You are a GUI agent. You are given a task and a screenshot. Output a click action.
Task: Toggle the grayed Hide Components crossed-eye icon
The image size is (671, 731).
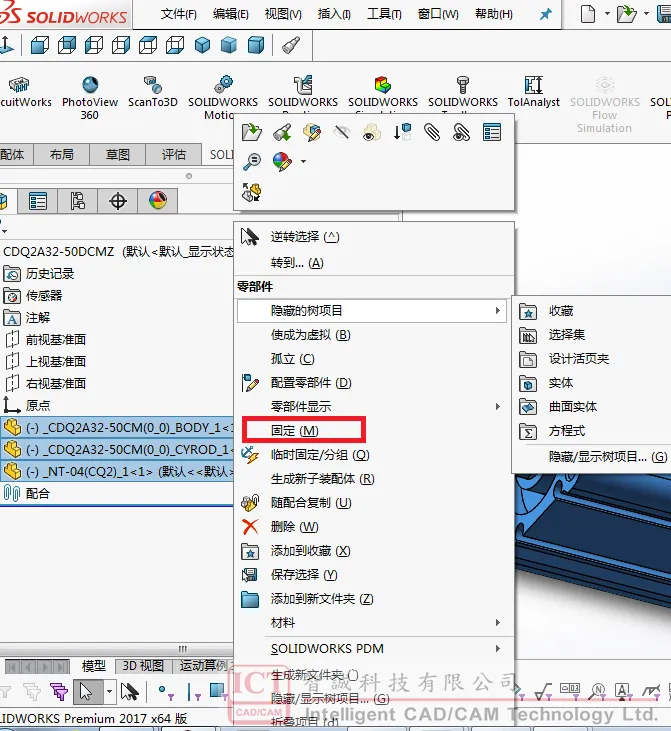[x=342, y=132]
